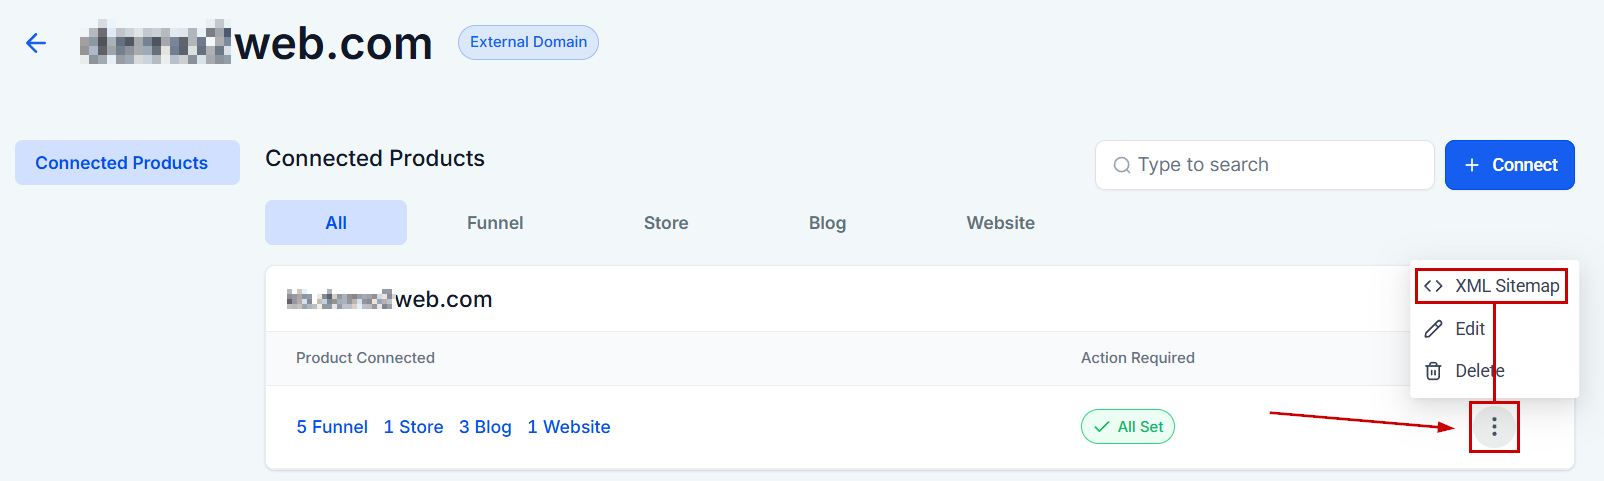Select XML Sitemap from the menu

(x=1506, y=286)
